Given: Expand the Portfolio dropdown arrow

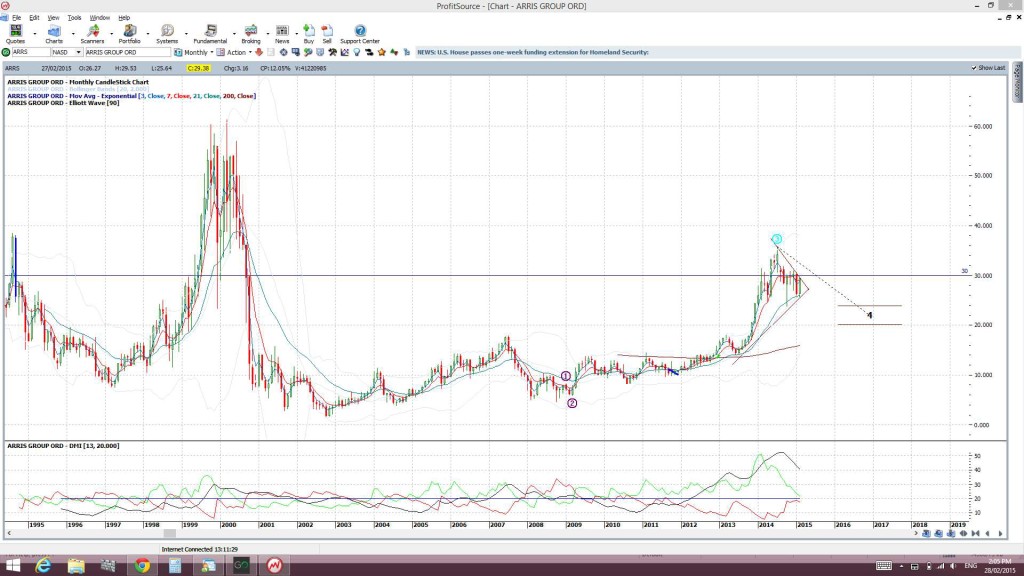Looking at the screenshot, I should point(148,34).
